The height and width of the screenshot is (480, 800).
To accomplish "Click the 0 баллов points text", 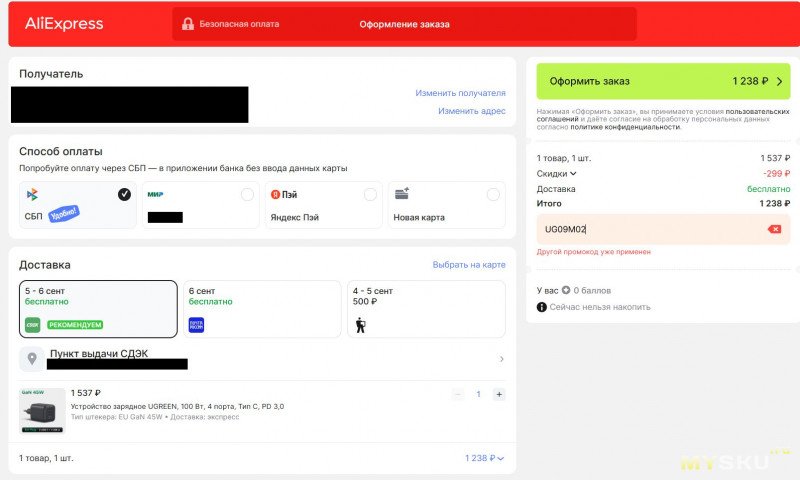I will pos(592,290).
